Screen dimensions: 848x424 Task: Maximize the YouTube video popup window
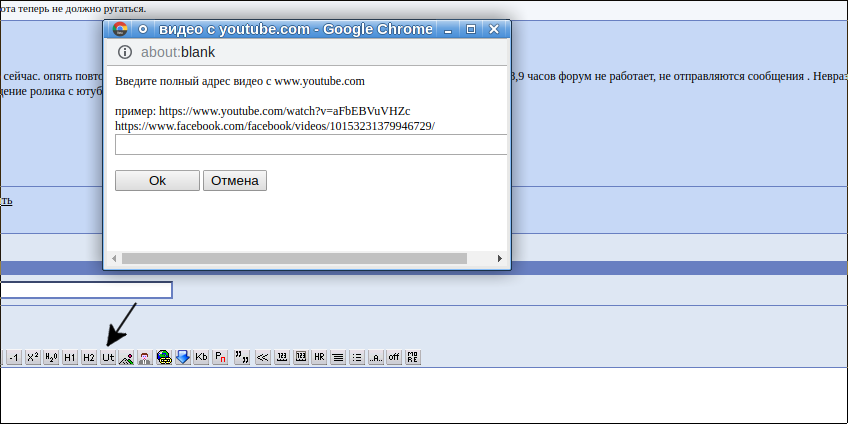[471, 29]
